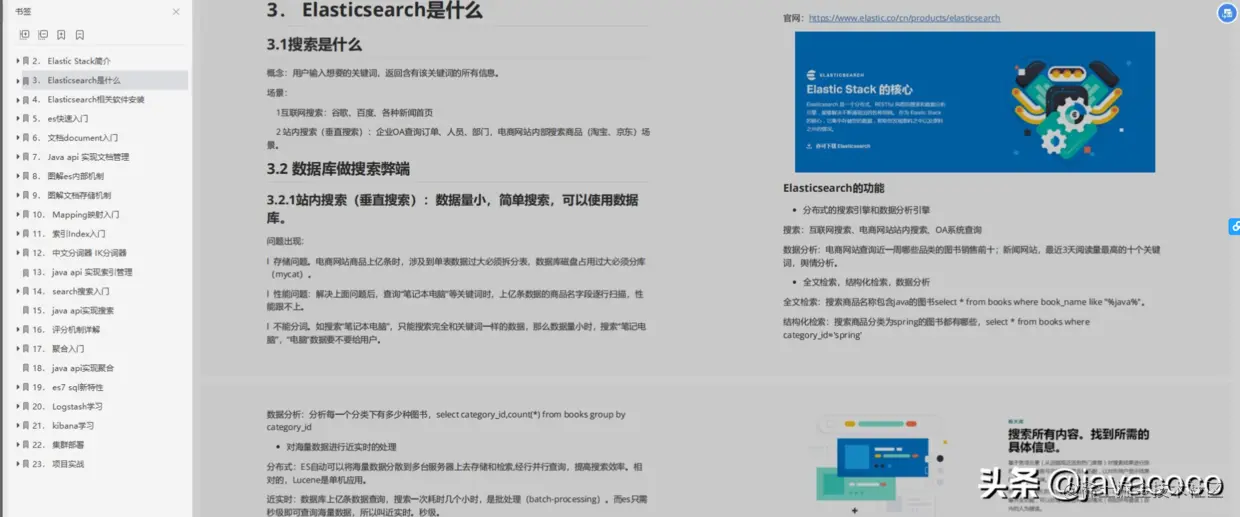Expand bookmark 2. Elastic Stack简介
This screenshot has width=1240, height=517.
tap(17, 61)
